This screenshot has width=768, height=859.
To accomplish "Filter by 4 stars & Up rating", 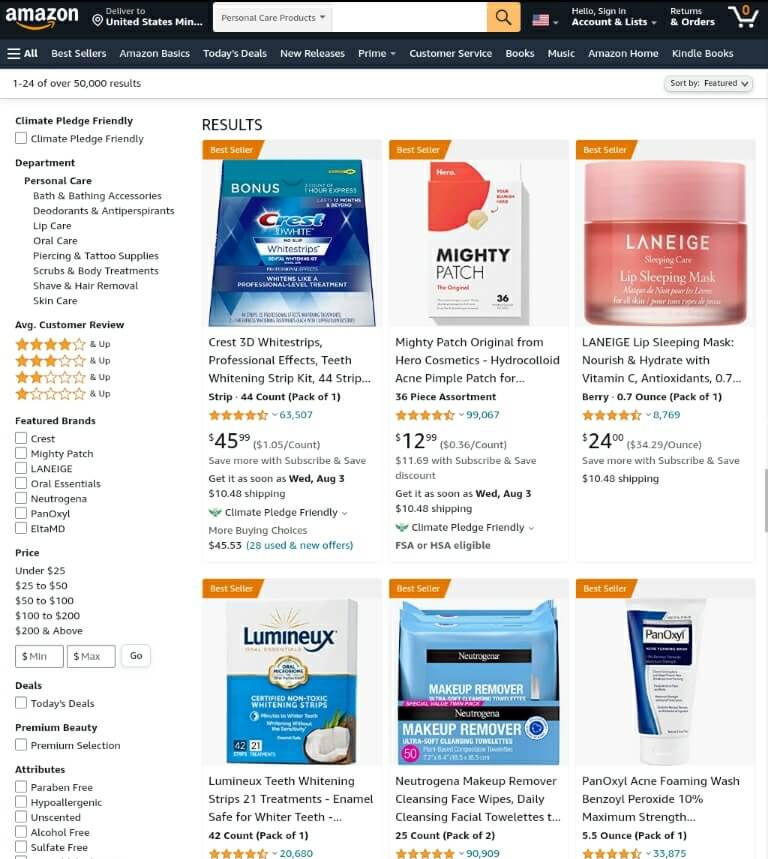I will click(63, 344).
